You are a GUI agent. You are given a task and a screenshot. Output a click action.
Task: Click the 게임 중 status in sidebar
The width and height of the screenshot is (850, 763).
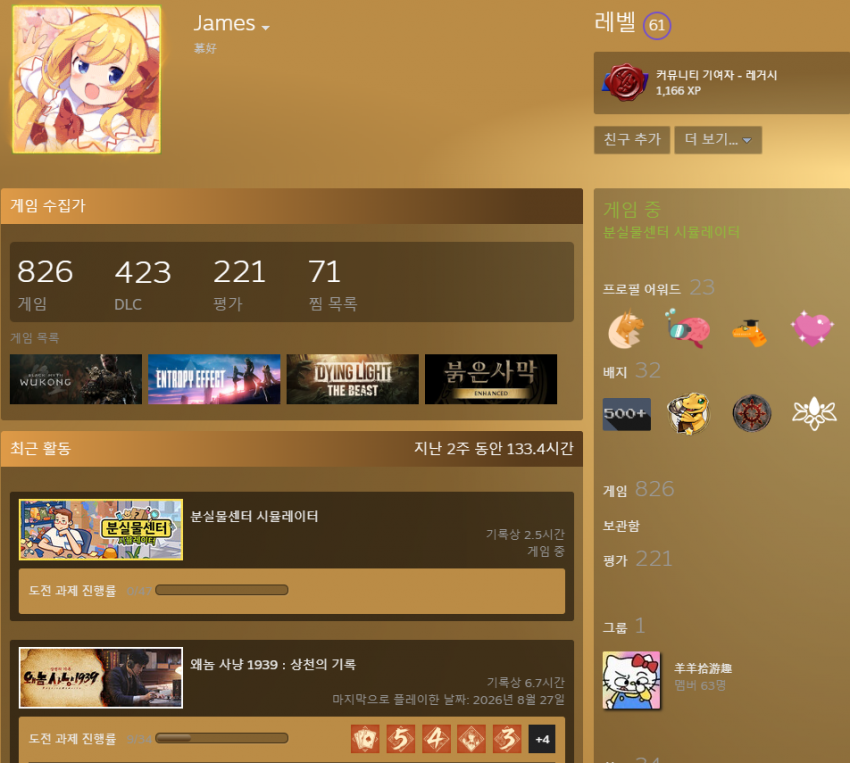[x=632, y=210]
